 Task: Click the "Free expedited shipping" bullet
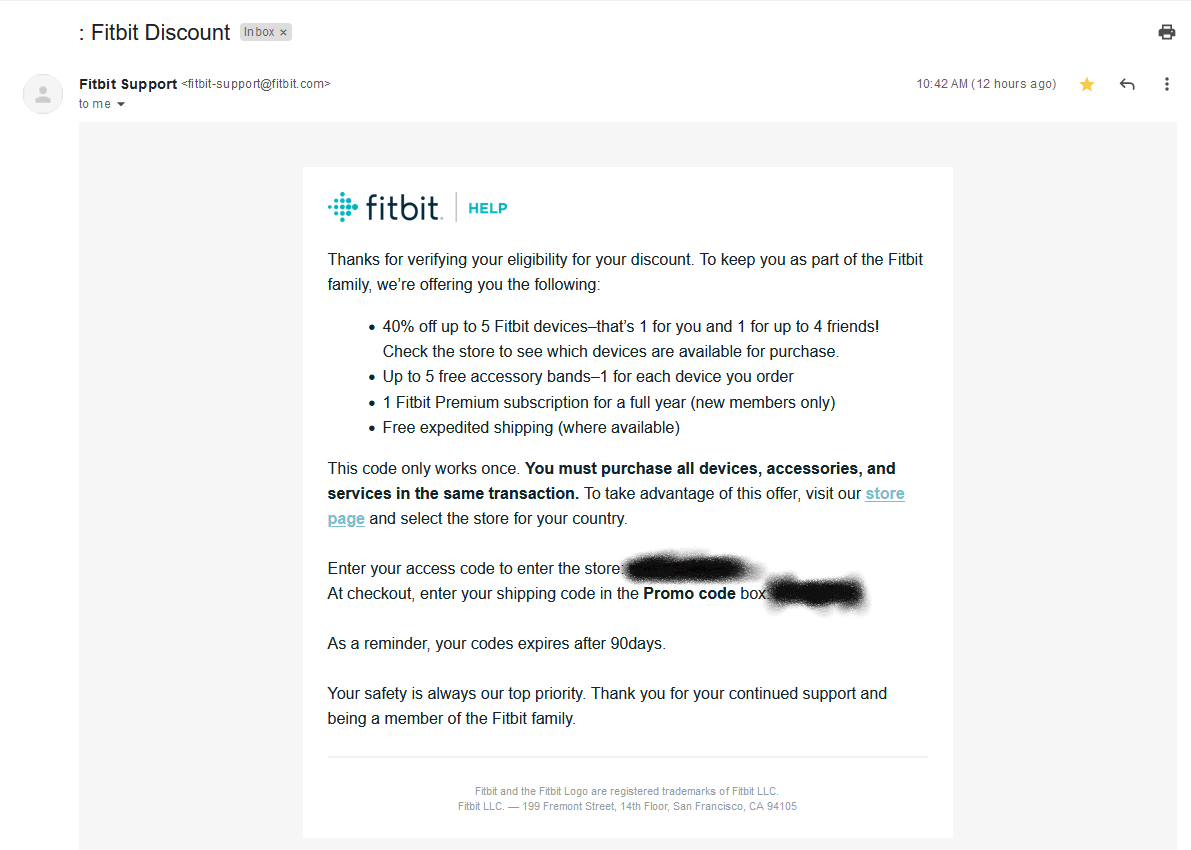pos(531,427)
